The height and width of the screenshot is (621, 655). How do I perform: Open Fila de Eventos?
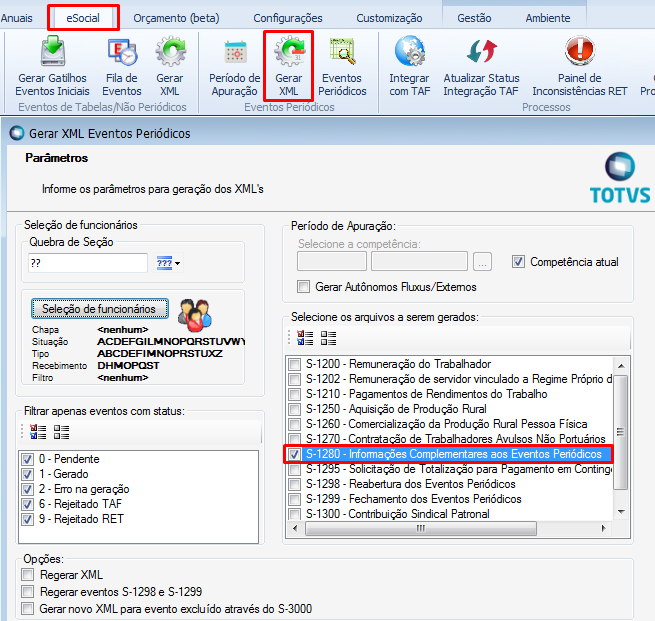(122, 66)
